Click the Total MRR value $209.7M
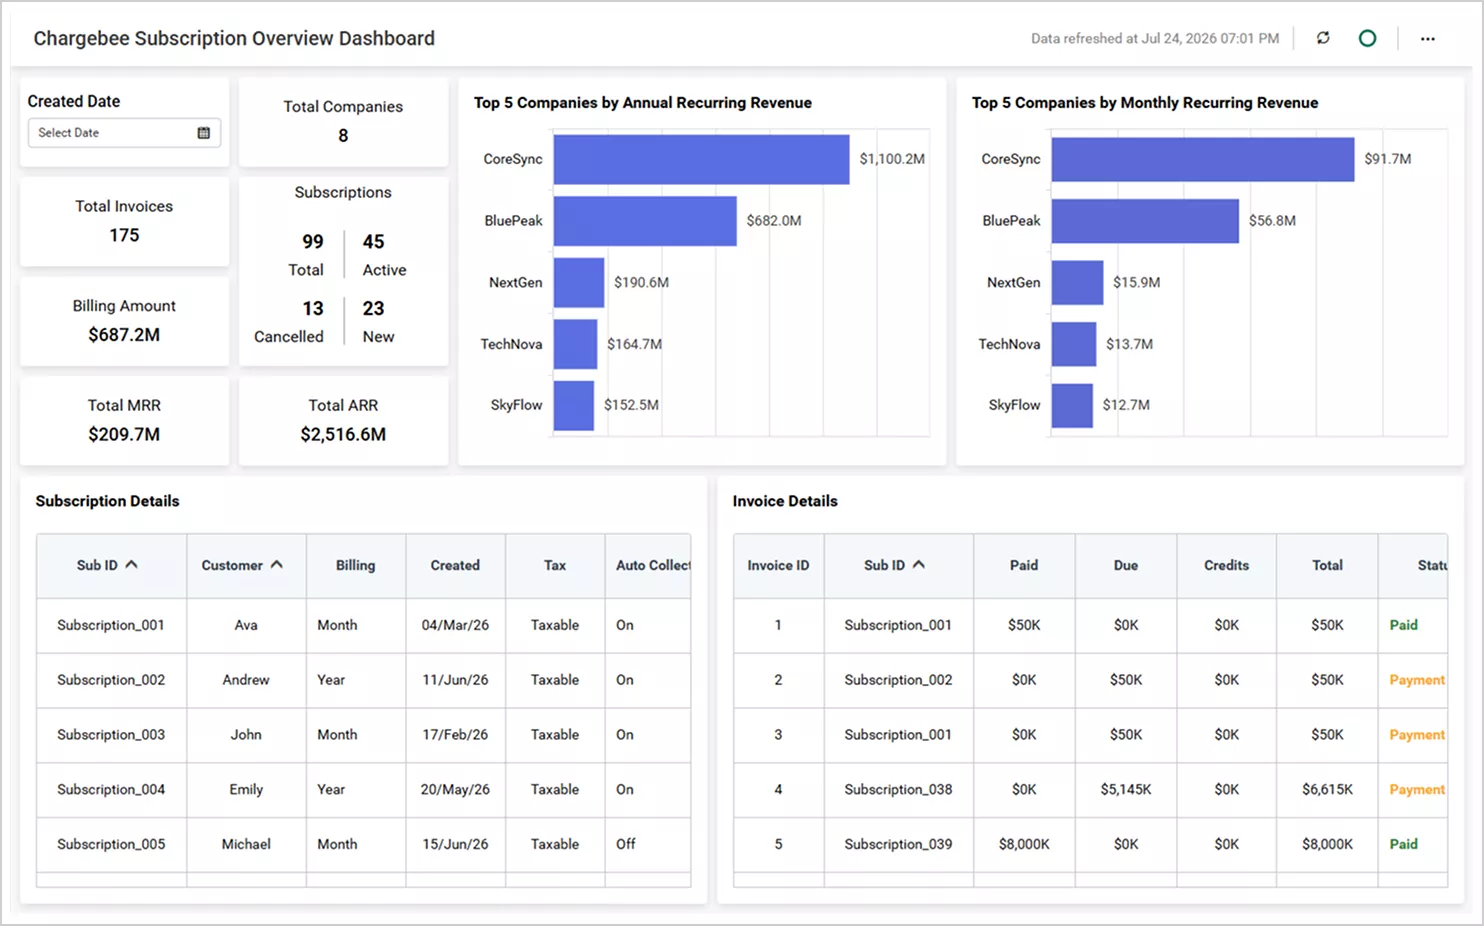1484x926 pixels. (x=124, y=434)
